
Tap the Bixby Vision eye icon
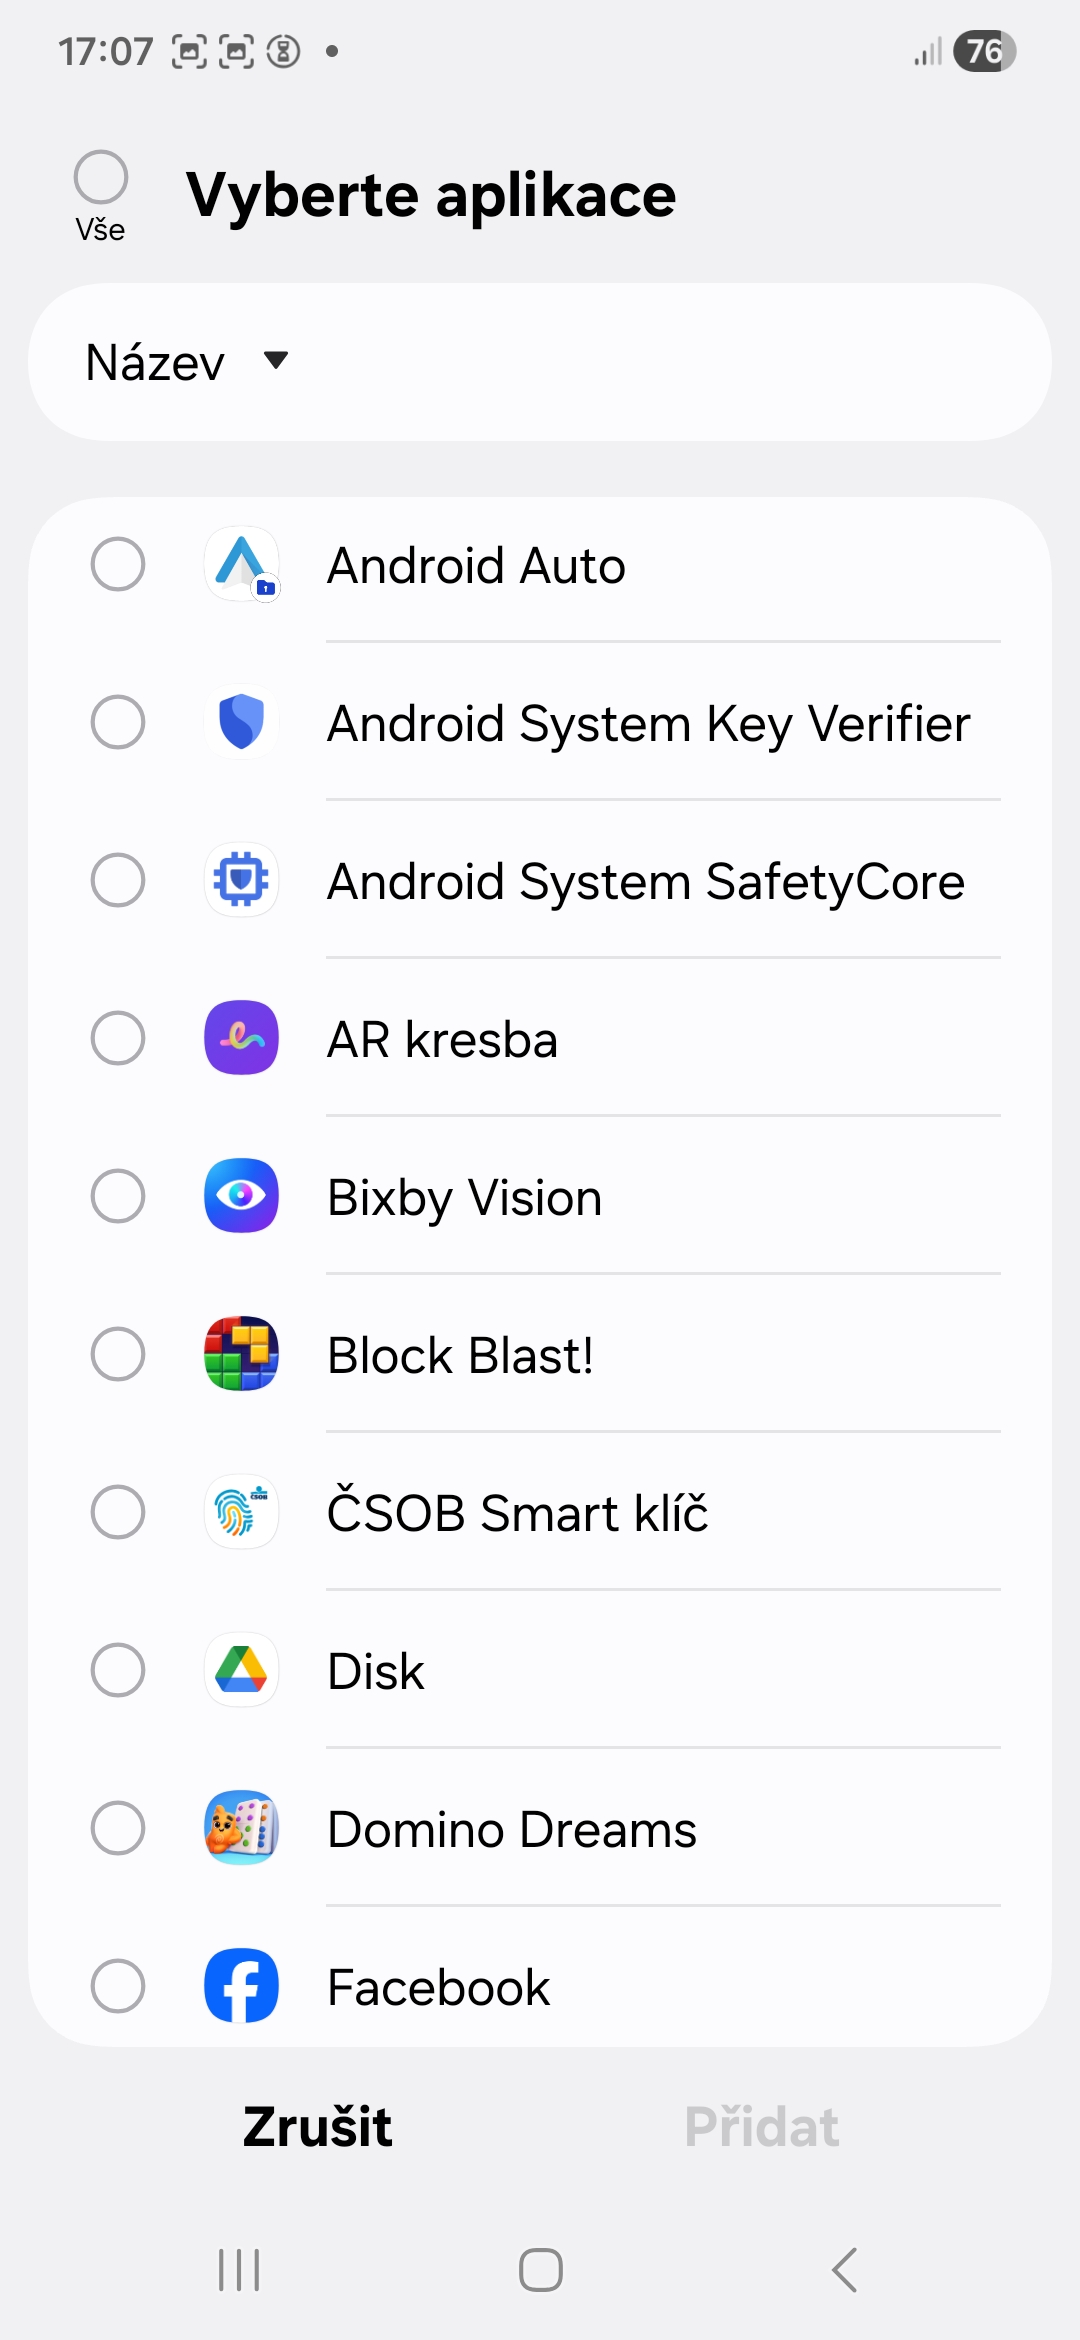pyautogui.click(x=241, y=1196)
